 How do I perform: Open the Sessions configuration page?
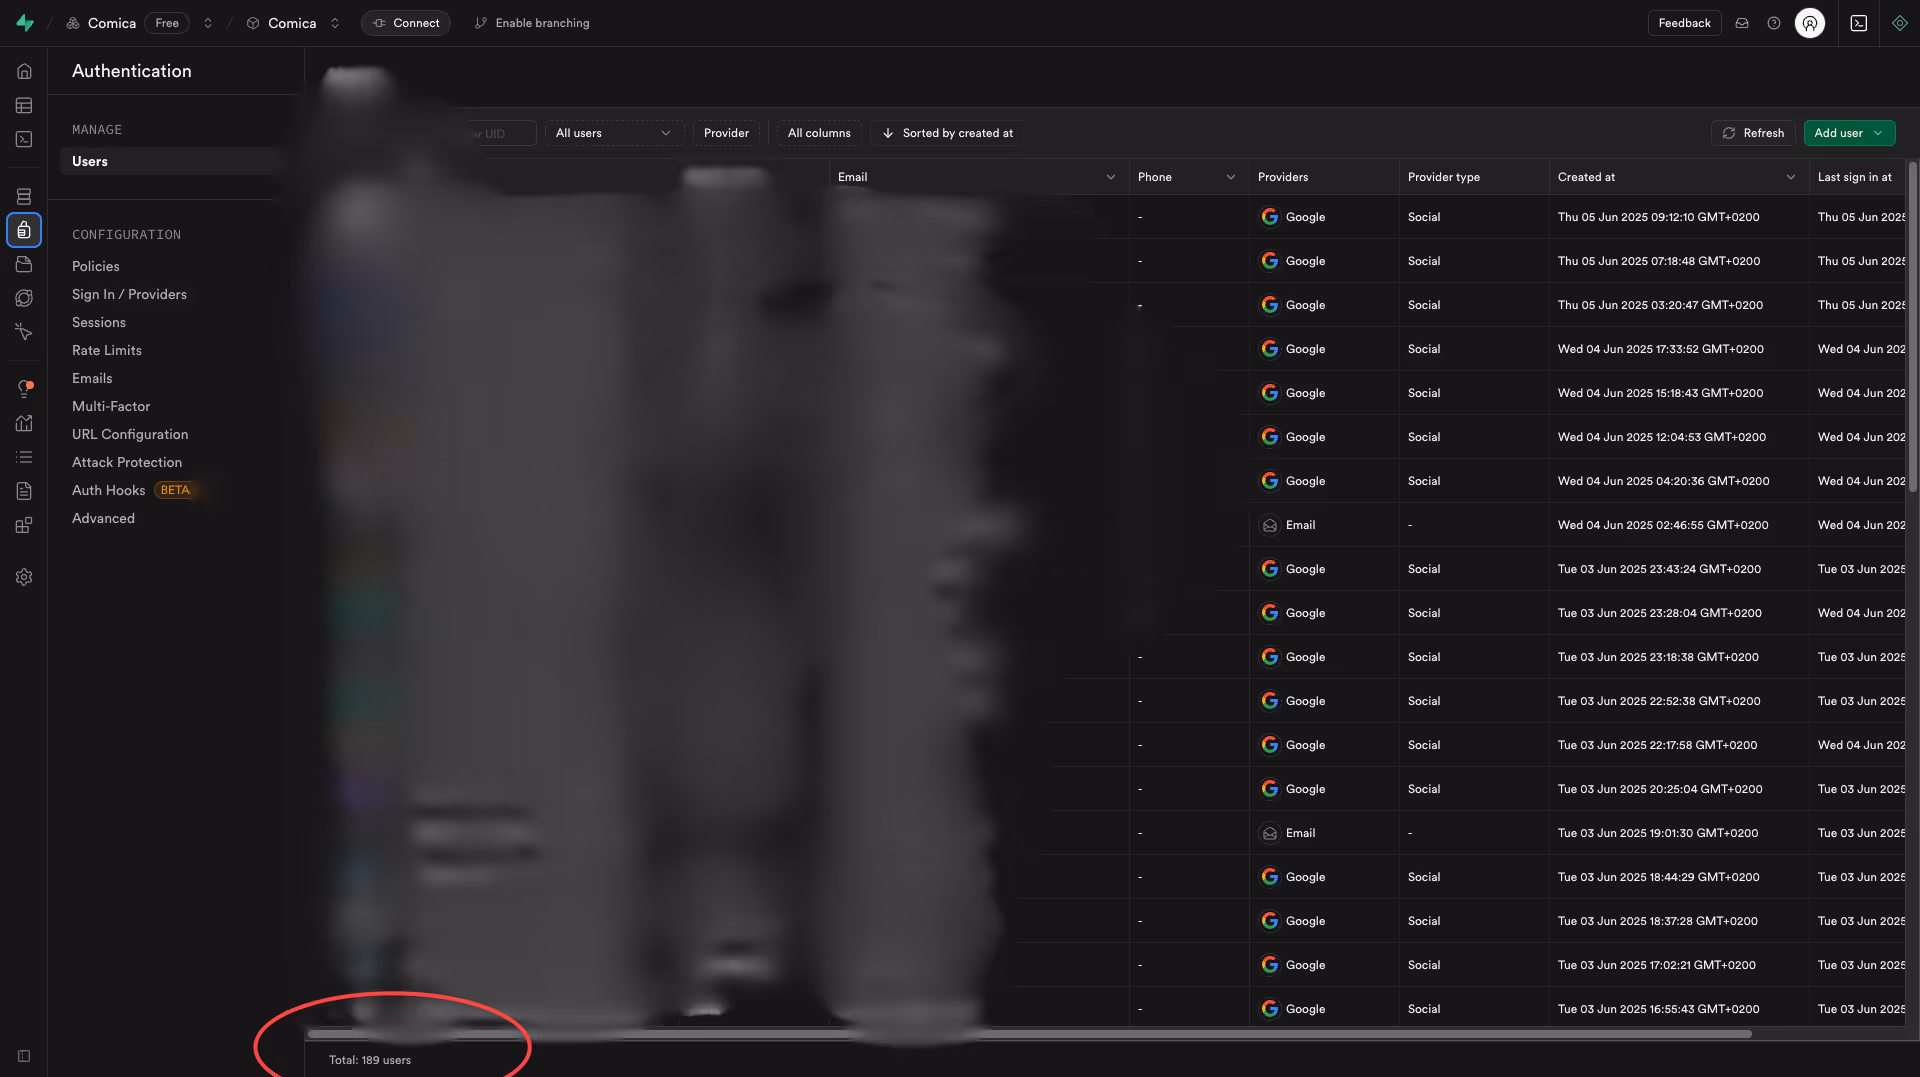click(x=99, y=322)
